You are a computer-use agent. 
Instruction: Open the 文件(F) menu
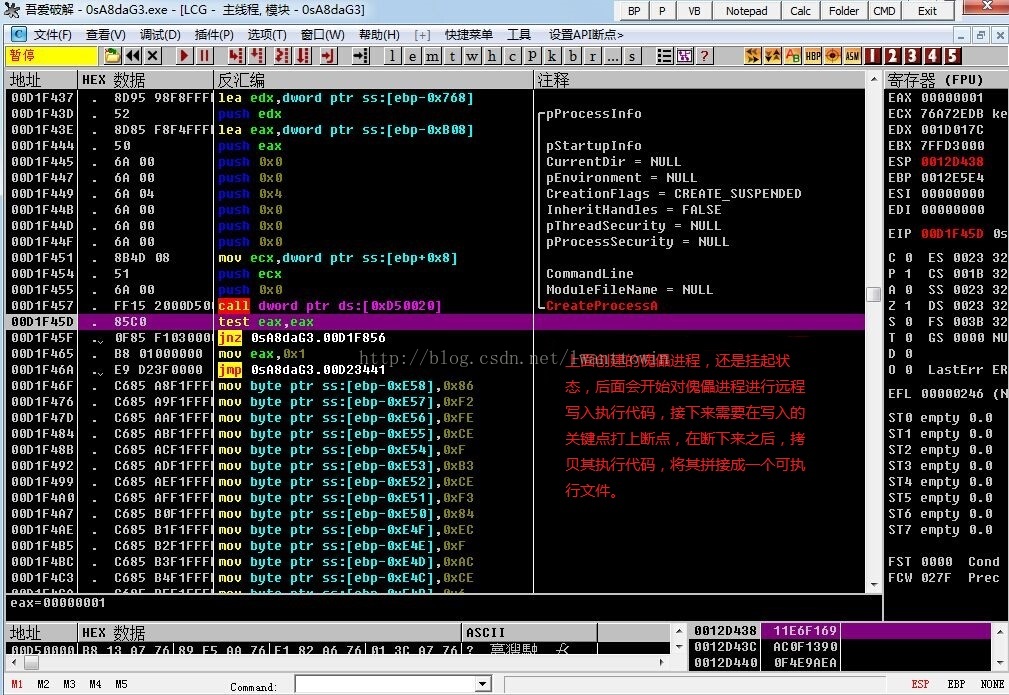pos(53,34)
